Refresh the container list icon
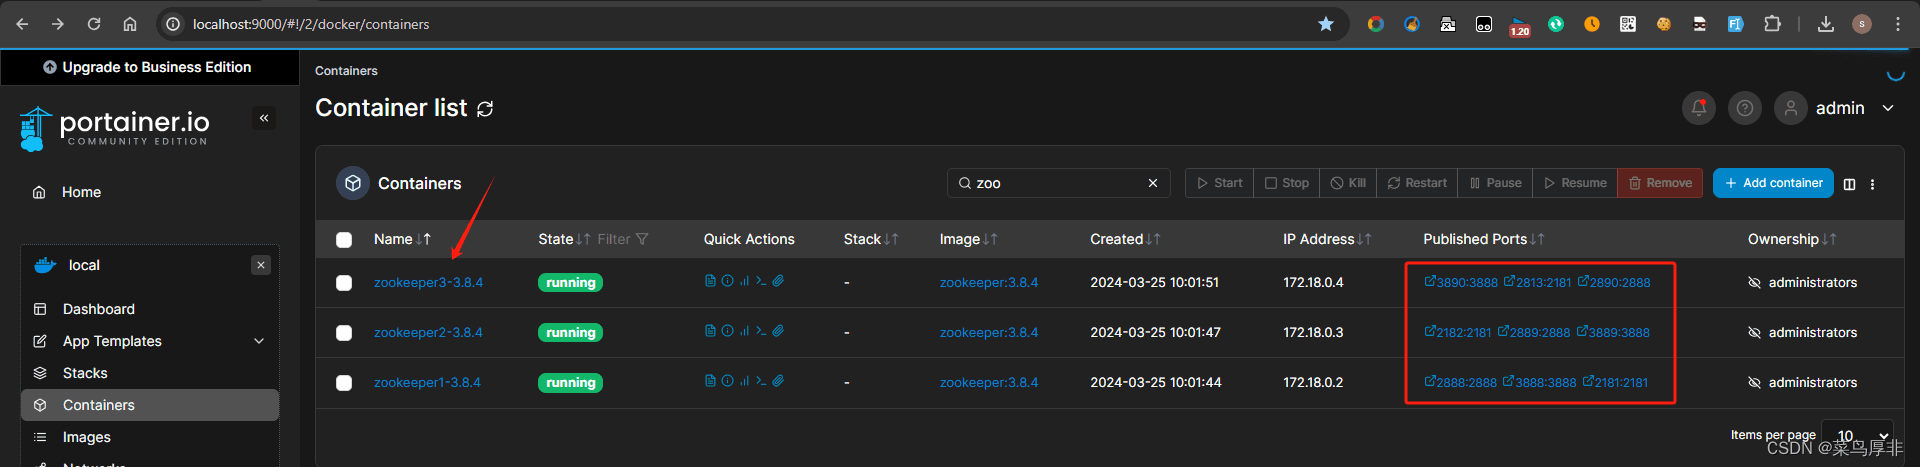This screenshot has height=467, width=1920. (485, 109)
